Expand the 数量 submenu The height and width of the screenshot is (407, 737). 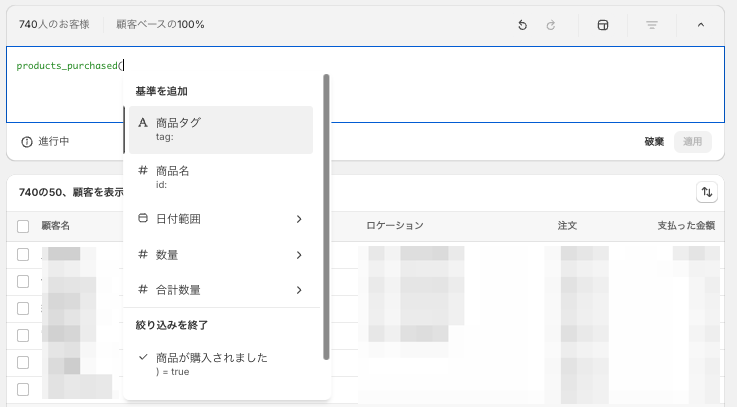pos(220,255)
